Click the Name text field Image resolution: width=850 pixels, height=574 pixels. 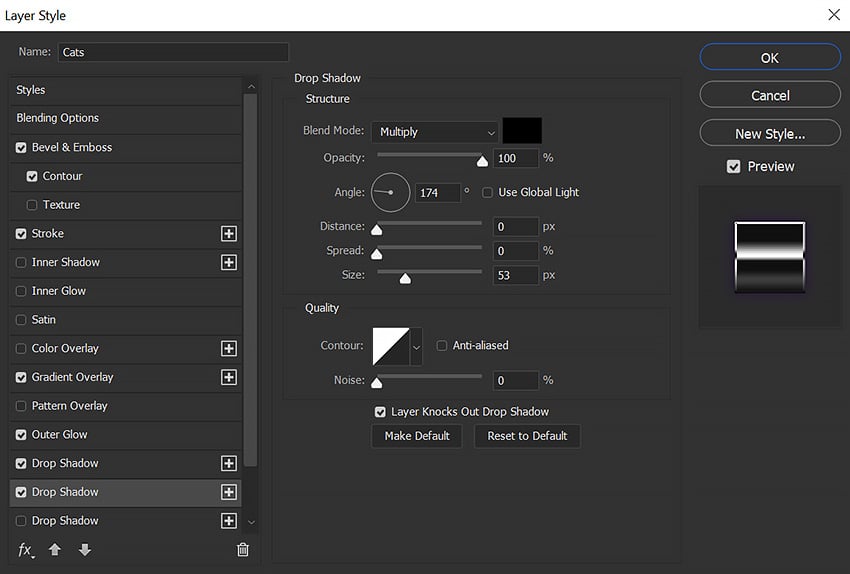172,52
